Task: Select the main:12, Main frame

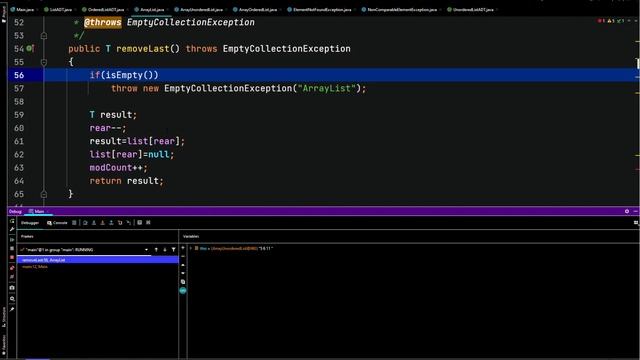Action: [x=35, y=267]
